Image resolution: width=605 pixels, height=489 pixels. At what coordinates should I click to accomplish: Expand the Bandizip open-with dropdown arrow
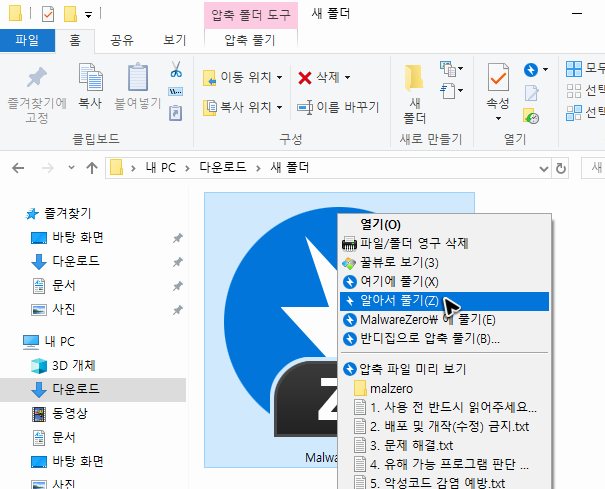coord(545,69)
